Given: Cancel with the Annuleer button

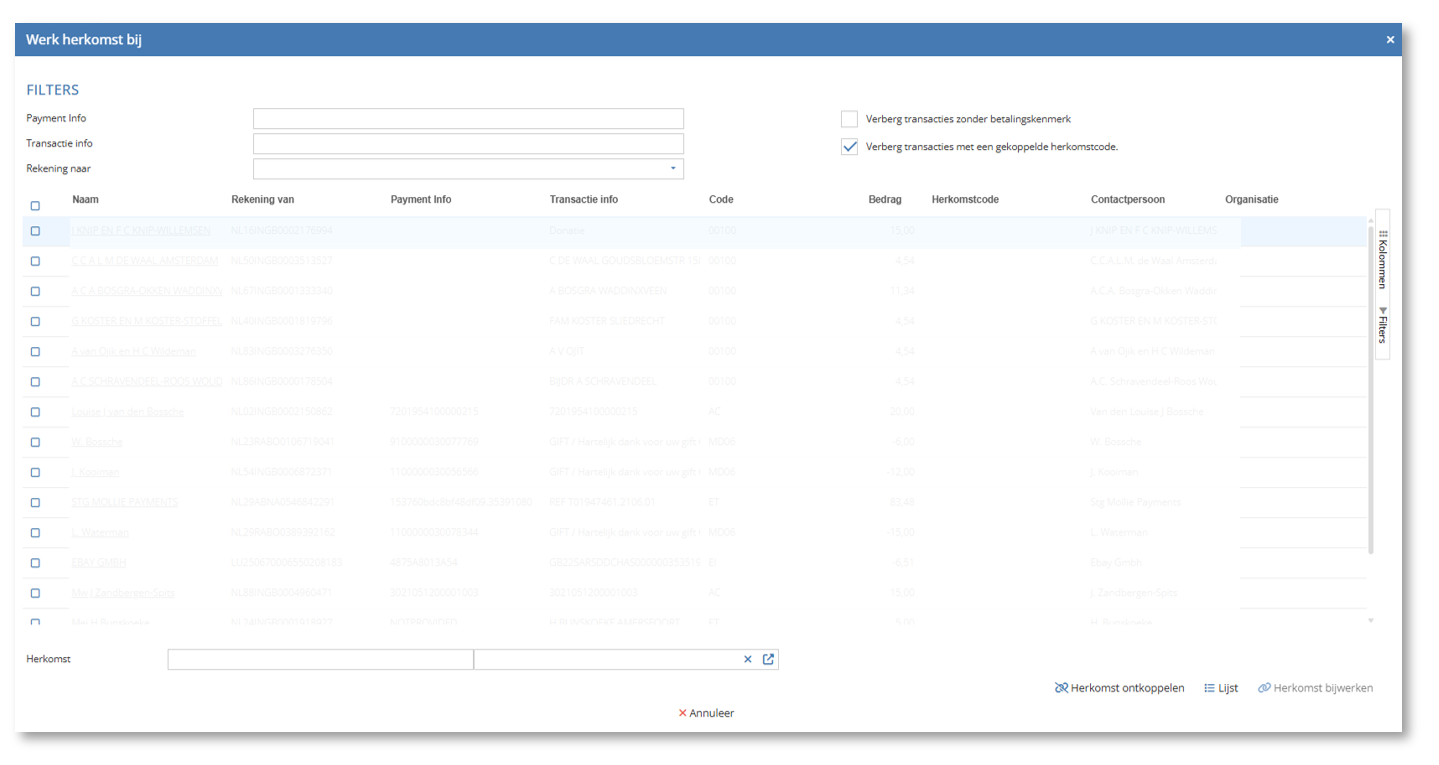Looking at the screenshot, I should (706, 713).
